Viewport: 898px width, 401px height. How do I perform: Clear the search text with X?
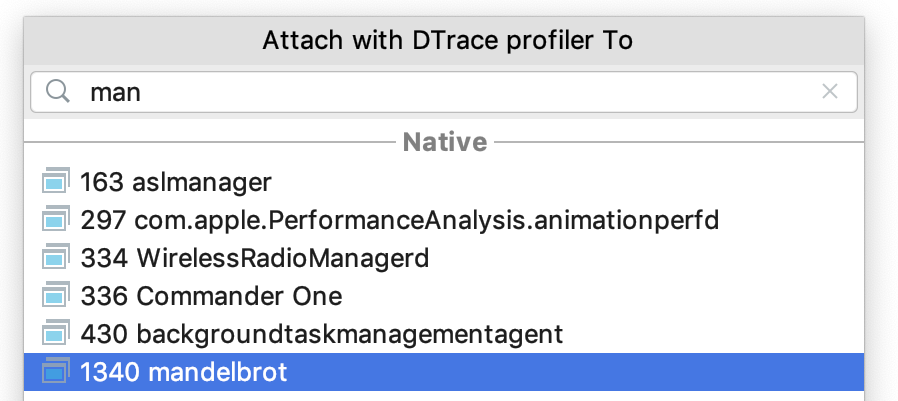tap(829, 92)
